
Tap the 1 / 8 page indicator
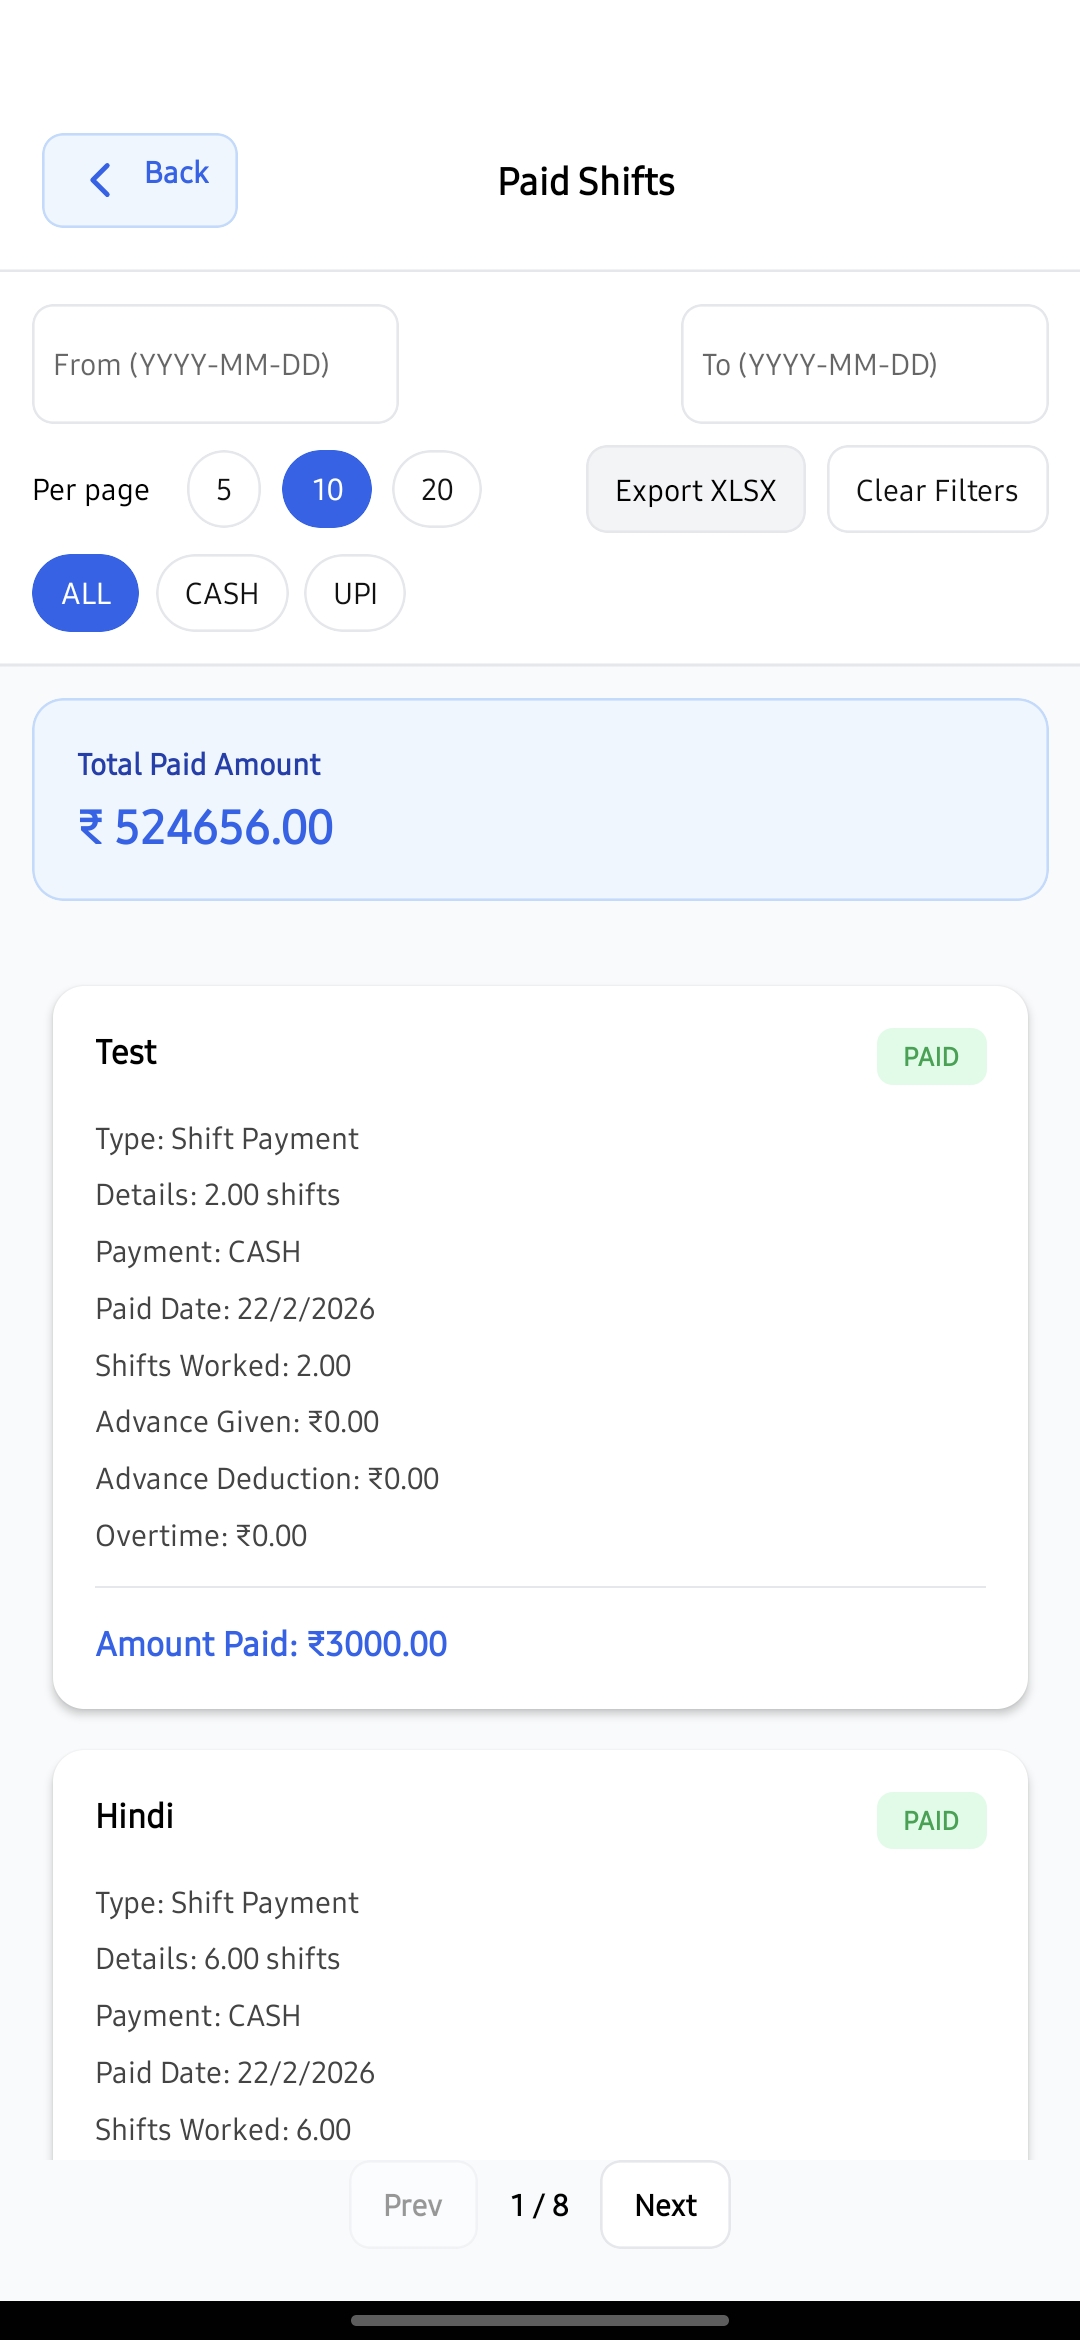pyautogui.click(x=539, y=2205)
